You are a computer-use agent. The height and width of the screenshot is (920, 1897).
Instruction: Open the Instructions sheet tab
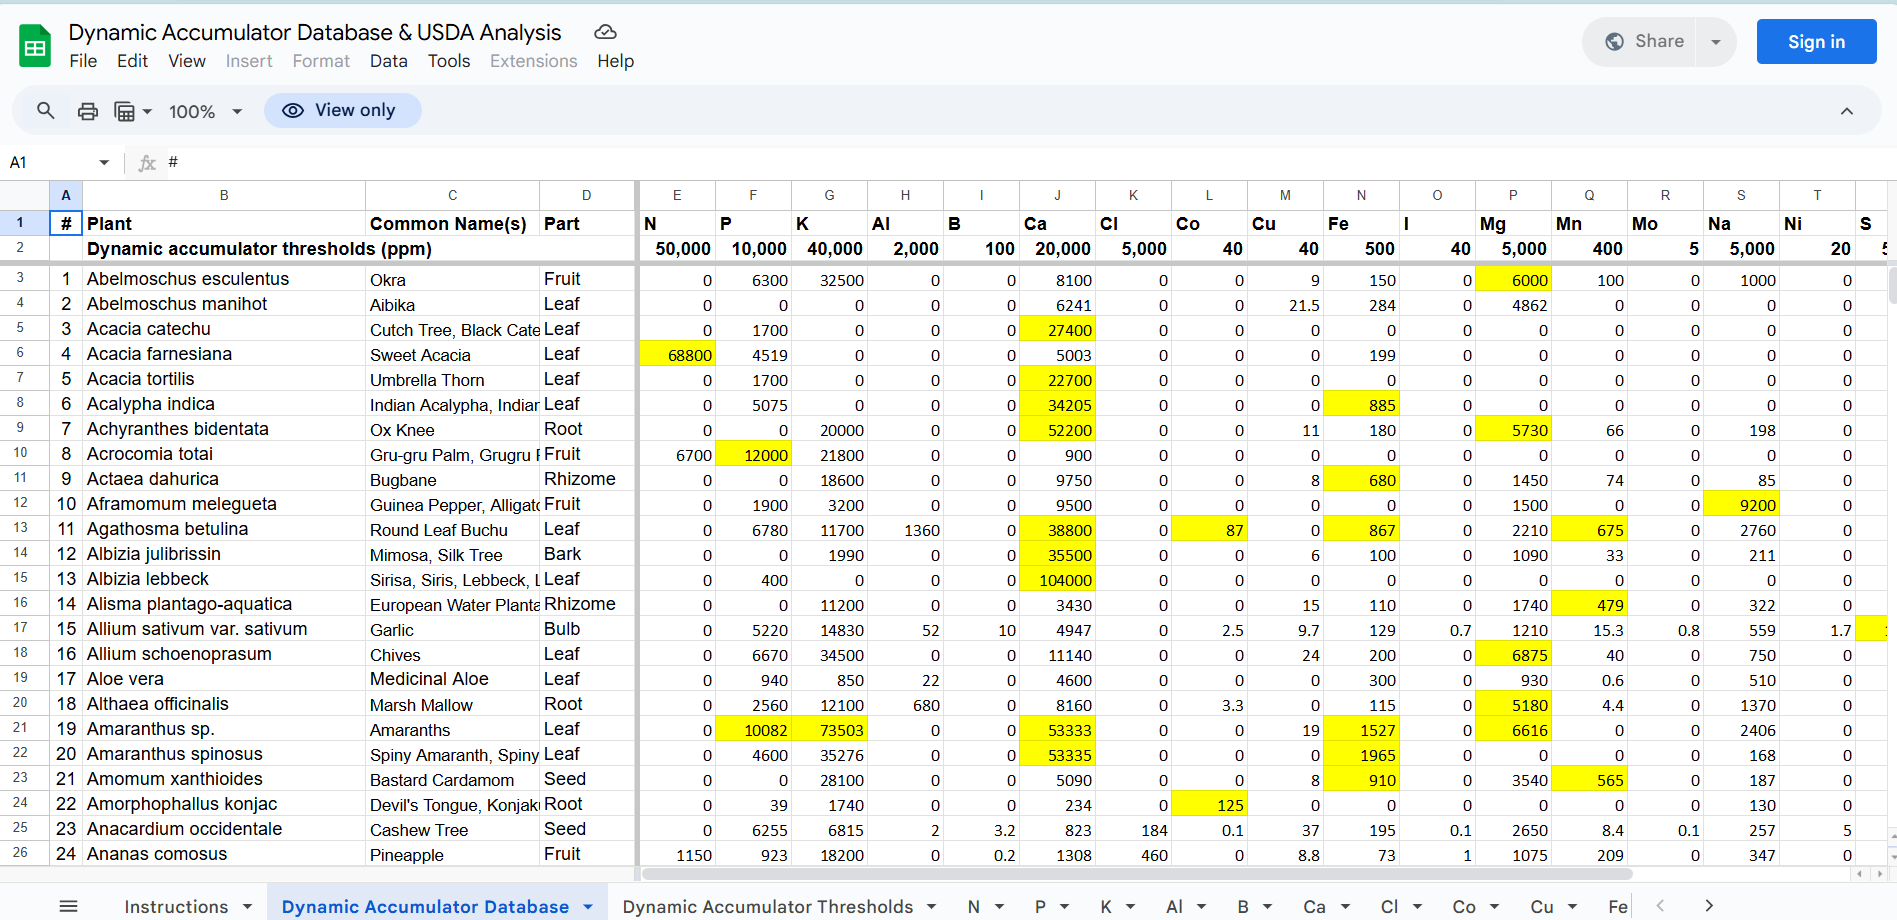[176, 906]
